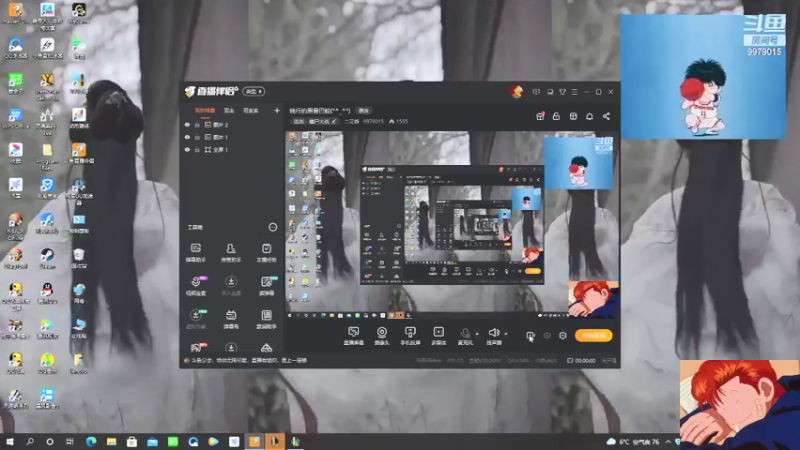Open the room manager assistant tool with person icon
800x450 pixels.
231,252
